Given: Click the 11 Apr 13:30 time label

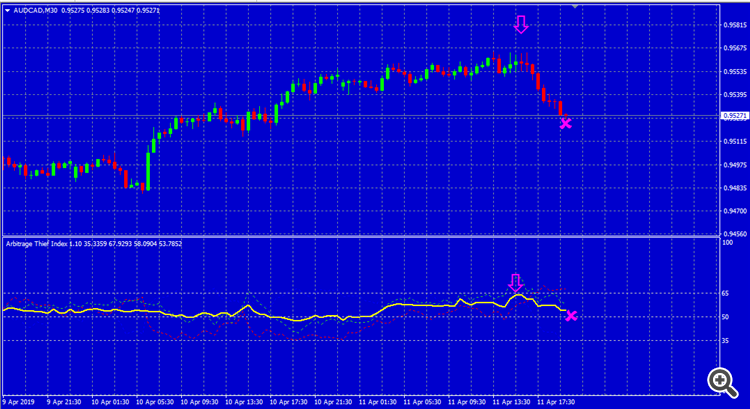Looking at the screenshot, I should [x=511, y=402].
